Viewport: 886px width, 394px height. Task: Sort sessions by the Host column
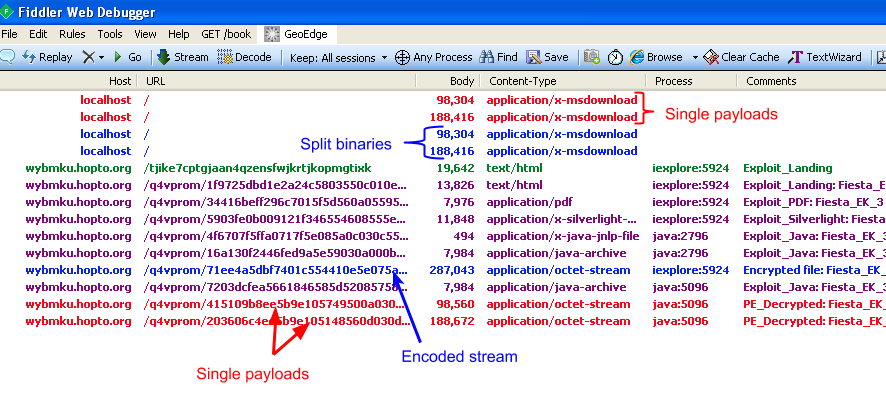click(x=69, y=81)
